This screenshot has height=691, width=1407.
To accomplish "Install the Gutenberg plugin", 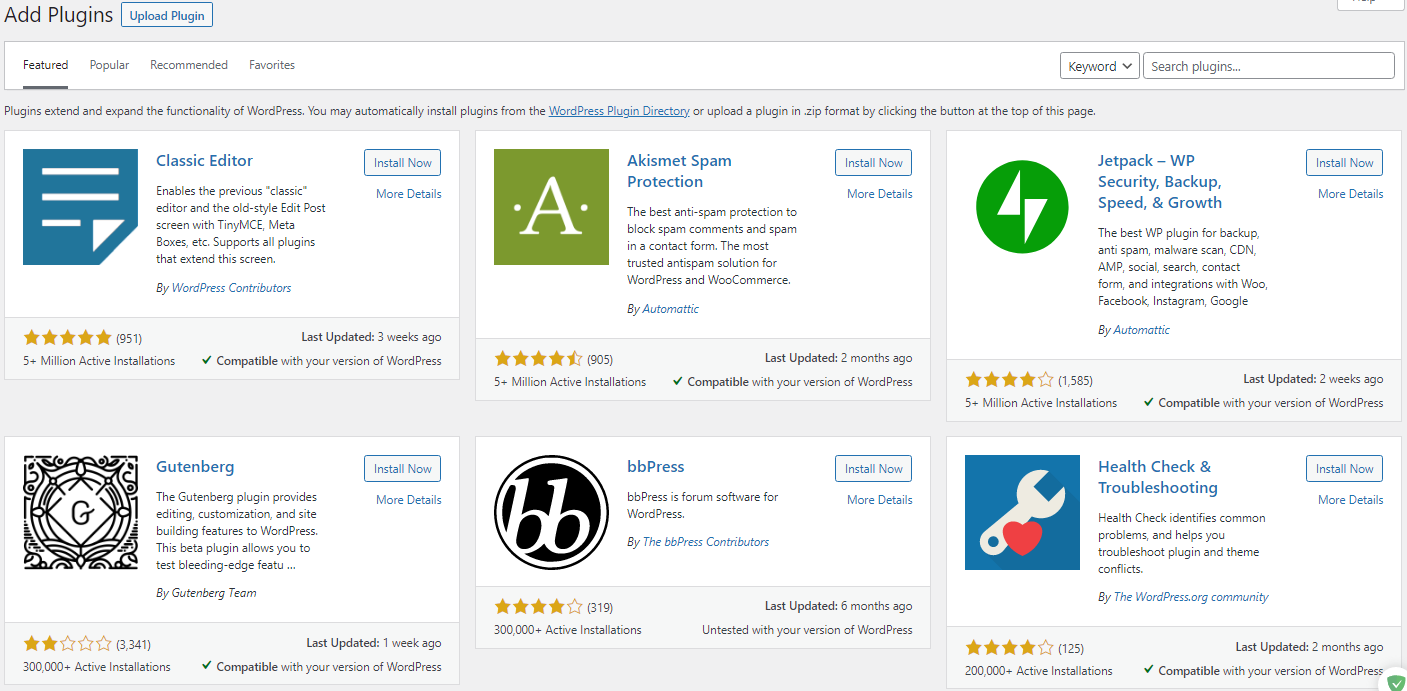I will tap(403, 469).
